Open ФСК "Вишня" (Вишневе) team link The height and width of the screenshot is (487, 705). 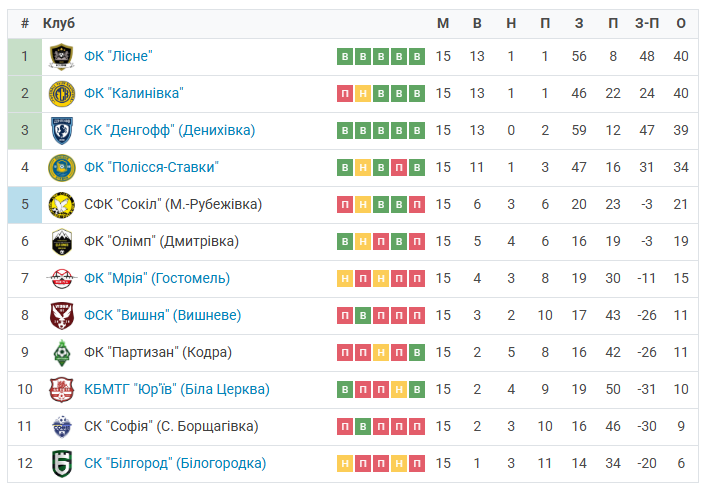162,315
